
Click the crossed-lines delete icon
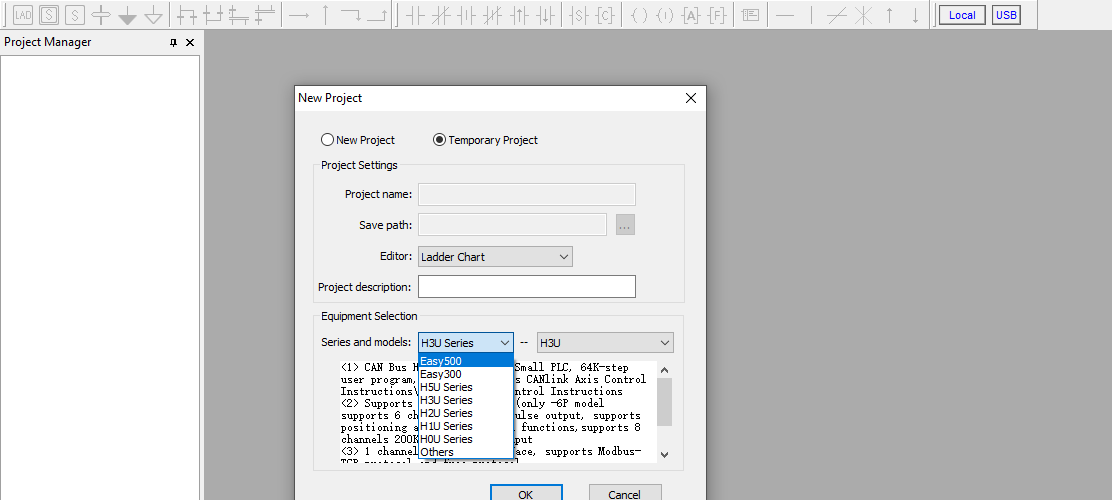point(863,15)
